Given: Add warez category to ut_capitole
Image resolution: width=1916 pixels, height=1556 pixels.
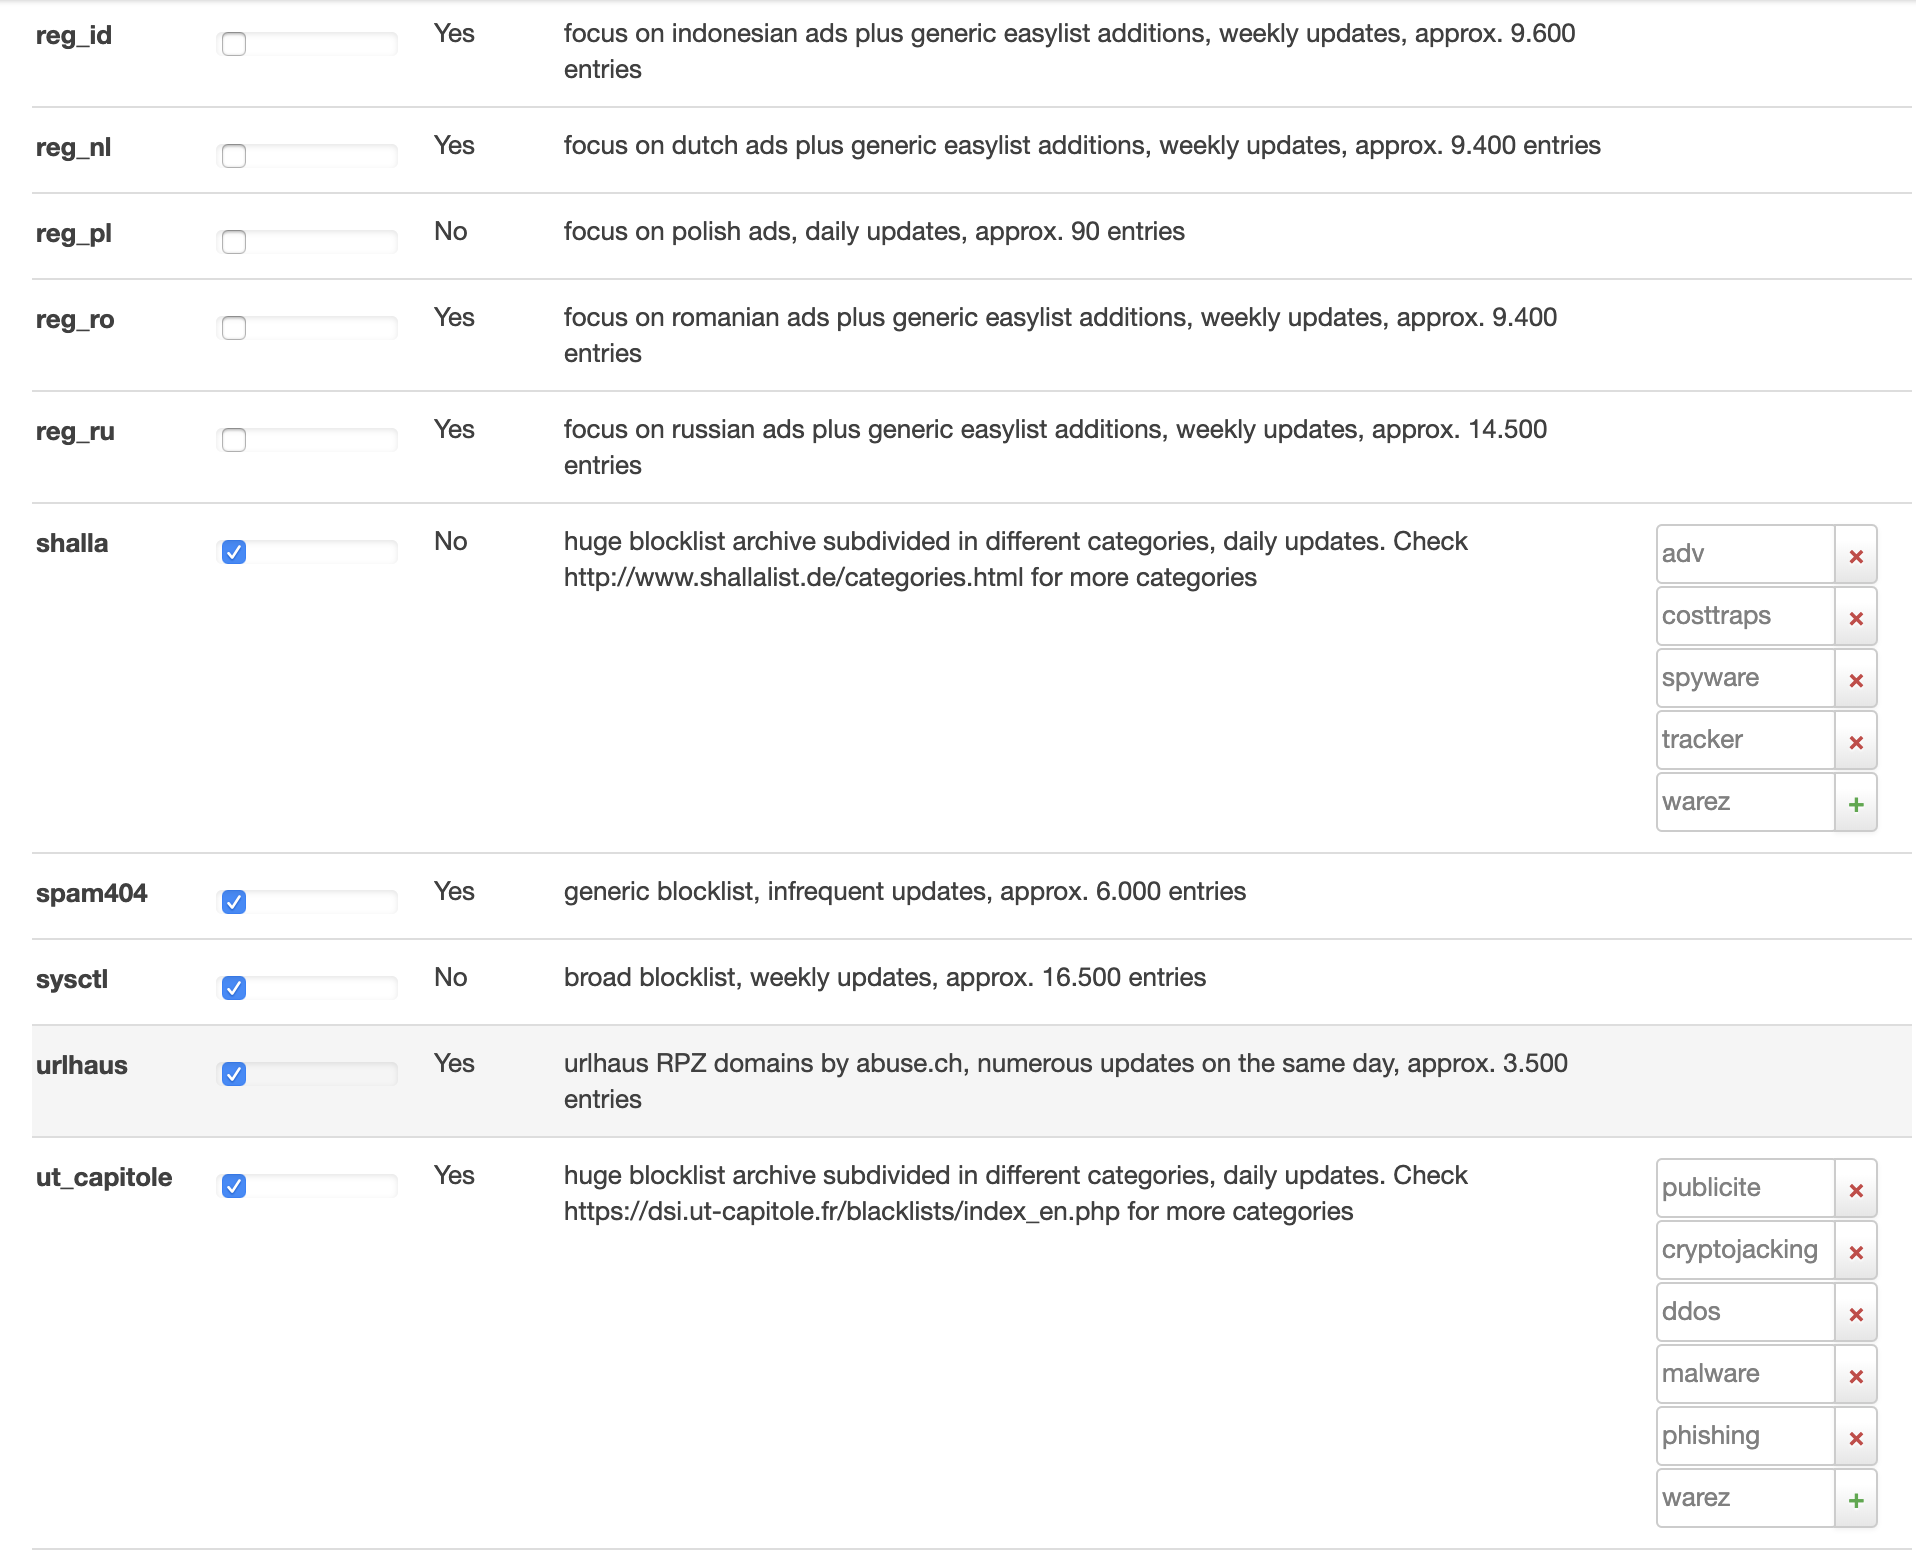Looking at the screenshot, I should click(1855, 1500).
